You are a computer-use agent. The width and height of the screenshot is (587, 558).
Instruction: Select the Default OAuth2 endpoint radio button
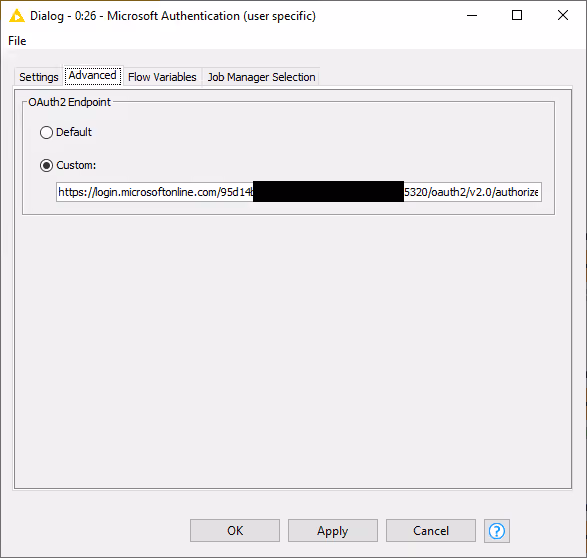tap(46, 132)
